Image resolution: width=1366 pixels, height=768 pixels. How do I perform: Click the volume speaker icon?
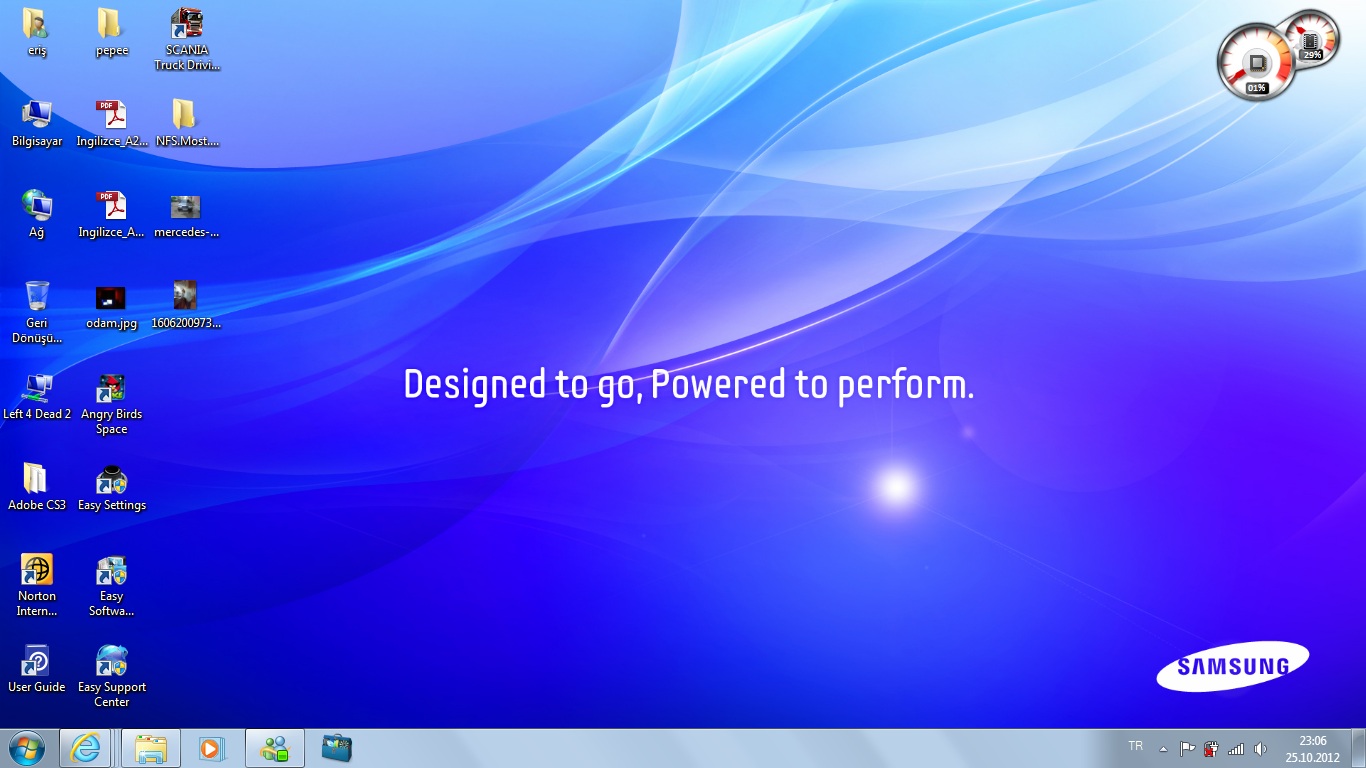1260,748
